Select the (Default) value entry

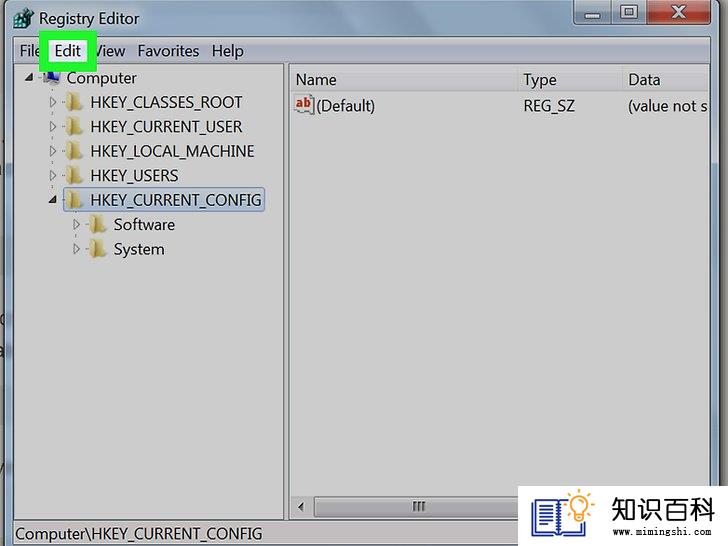(345, 106)
